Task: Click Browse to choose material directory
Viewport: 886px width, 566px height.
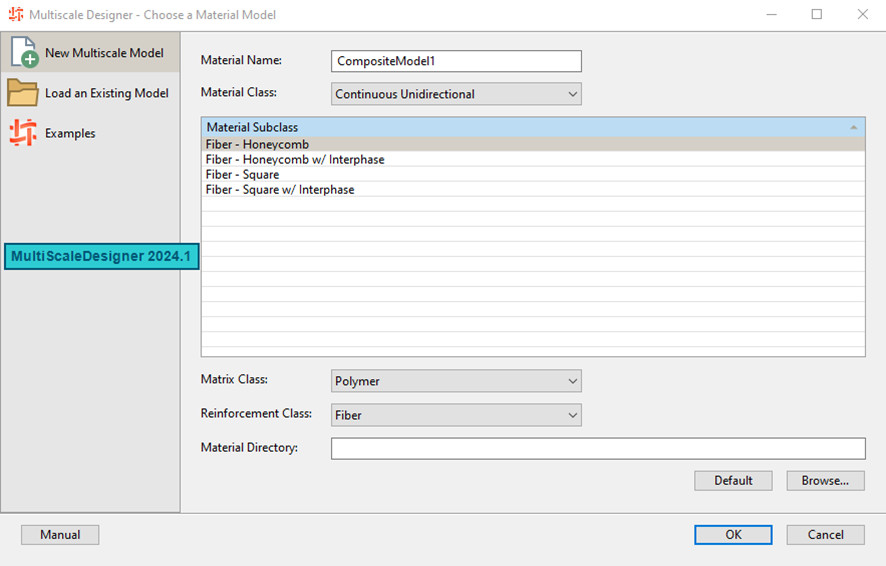Action: tap(825, 481)
